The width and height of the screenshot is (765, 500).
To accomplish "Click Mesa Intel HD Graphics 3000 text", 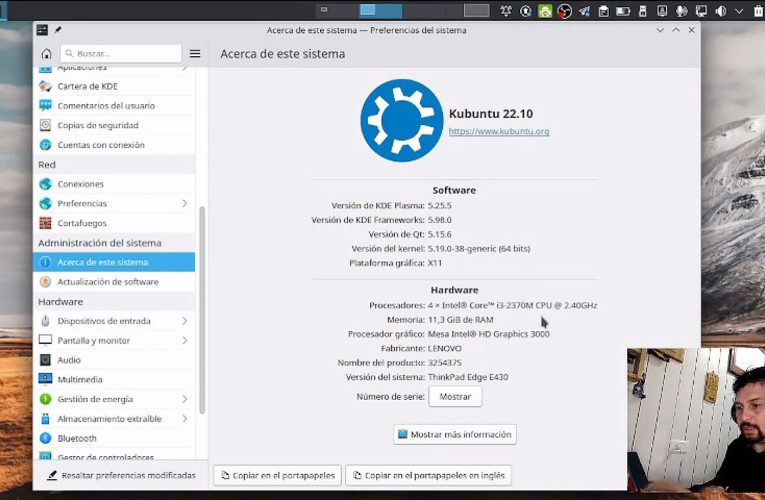I will coord(488,334).
